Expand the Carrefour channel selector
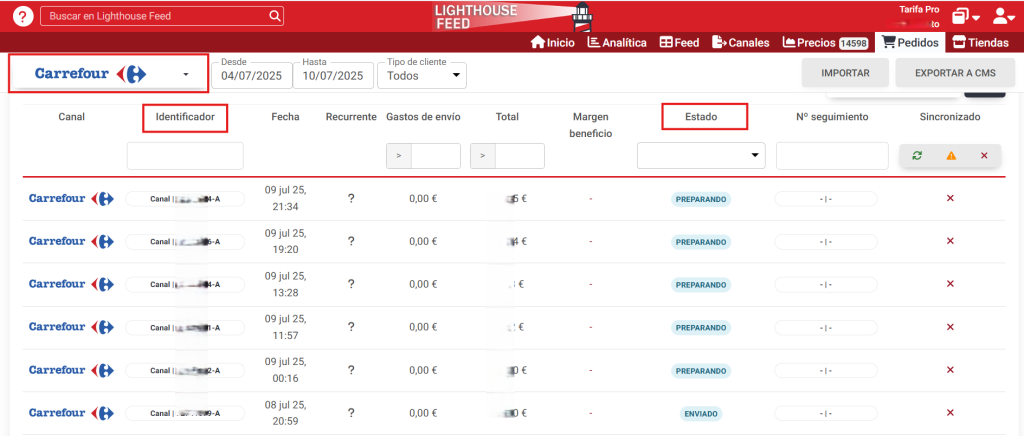The height and width of the screenshot is (436, 1024). [108, 74]
